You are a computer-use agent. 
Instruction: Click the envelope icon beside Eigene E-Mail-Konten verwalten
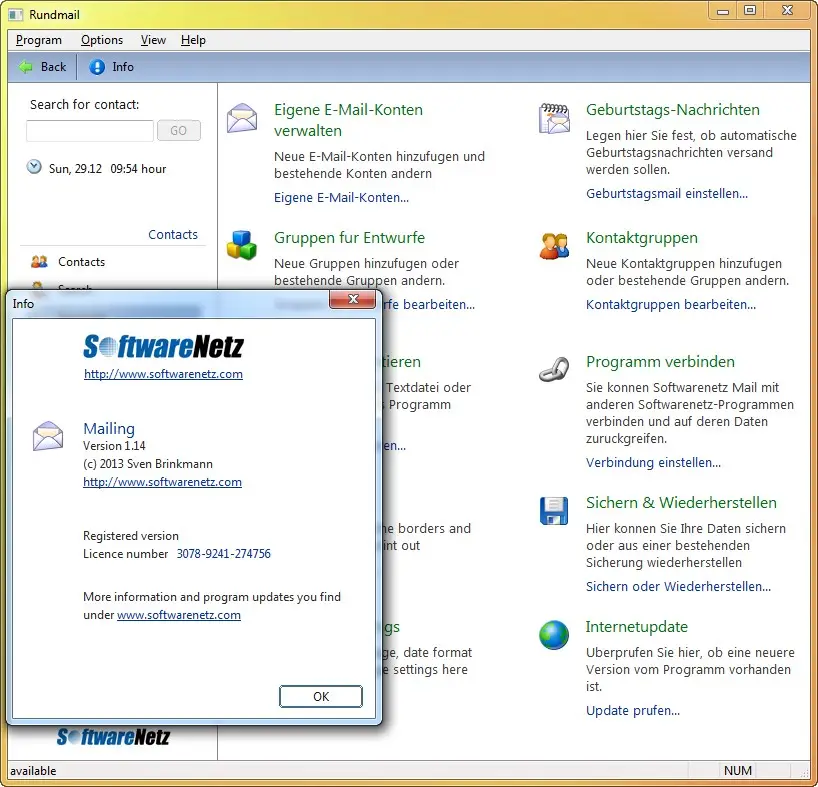[242, 117]
